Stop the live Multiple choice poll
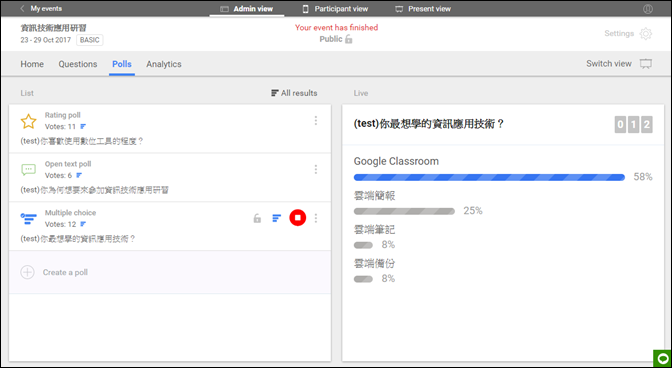 coord(297,218)
